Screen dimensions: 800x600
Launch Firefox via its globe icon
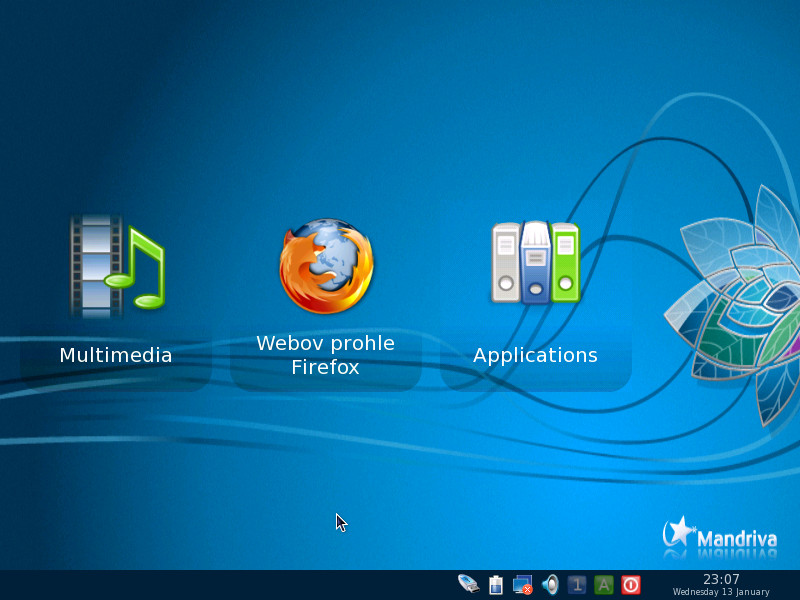point(327,265)
